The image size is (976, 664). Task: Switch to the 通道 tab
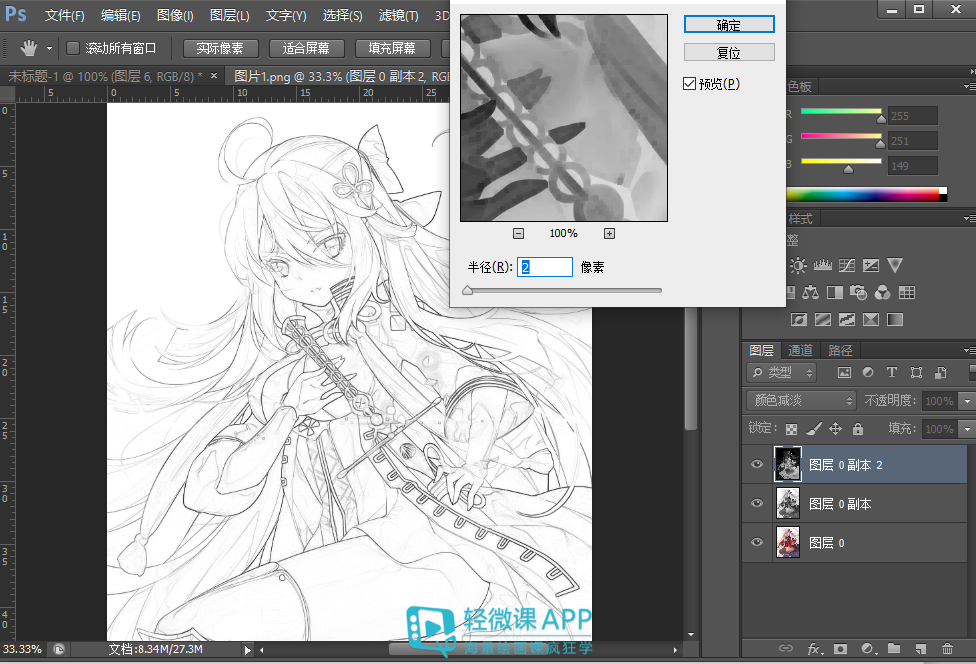800,350
